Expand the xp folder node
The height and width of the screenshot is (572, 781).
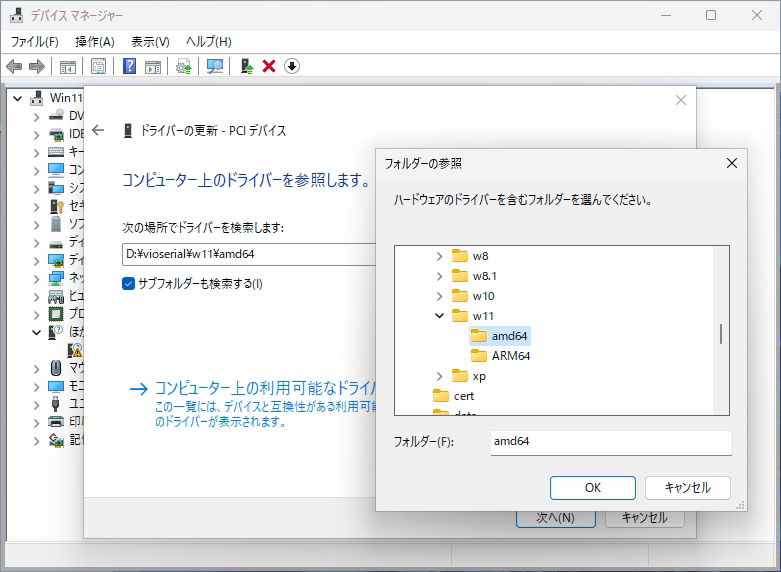439,376
